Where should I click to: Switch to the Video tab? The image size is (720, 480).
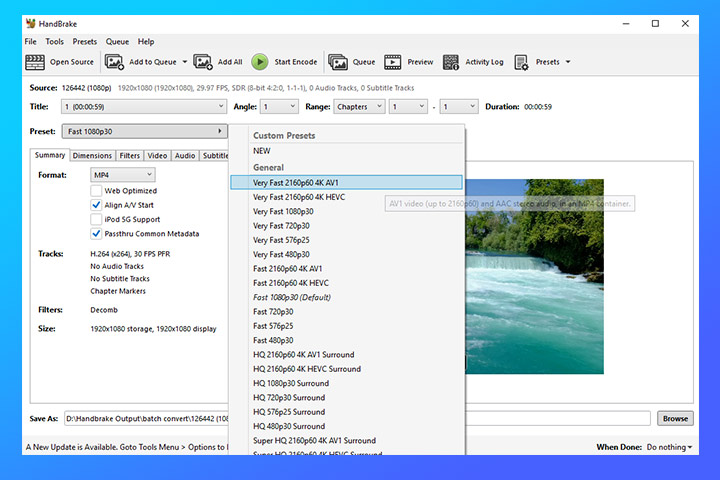[157, 156]
